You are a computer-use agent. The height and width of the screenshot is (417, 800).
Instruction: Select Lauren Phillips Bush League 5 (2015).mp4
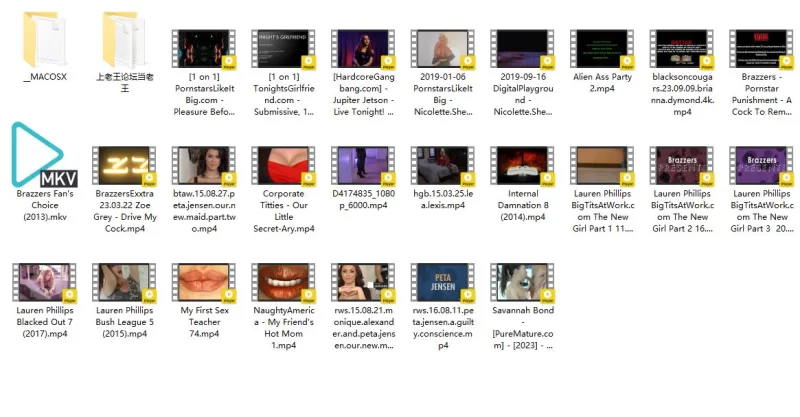[x=124, y=283]
